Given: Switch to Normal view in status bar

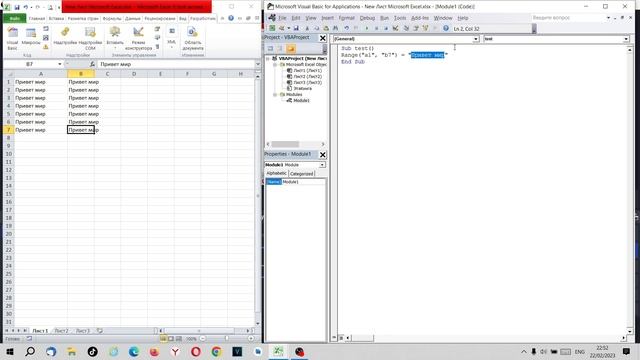Looking at the screenshot, I should coord(163,339).
